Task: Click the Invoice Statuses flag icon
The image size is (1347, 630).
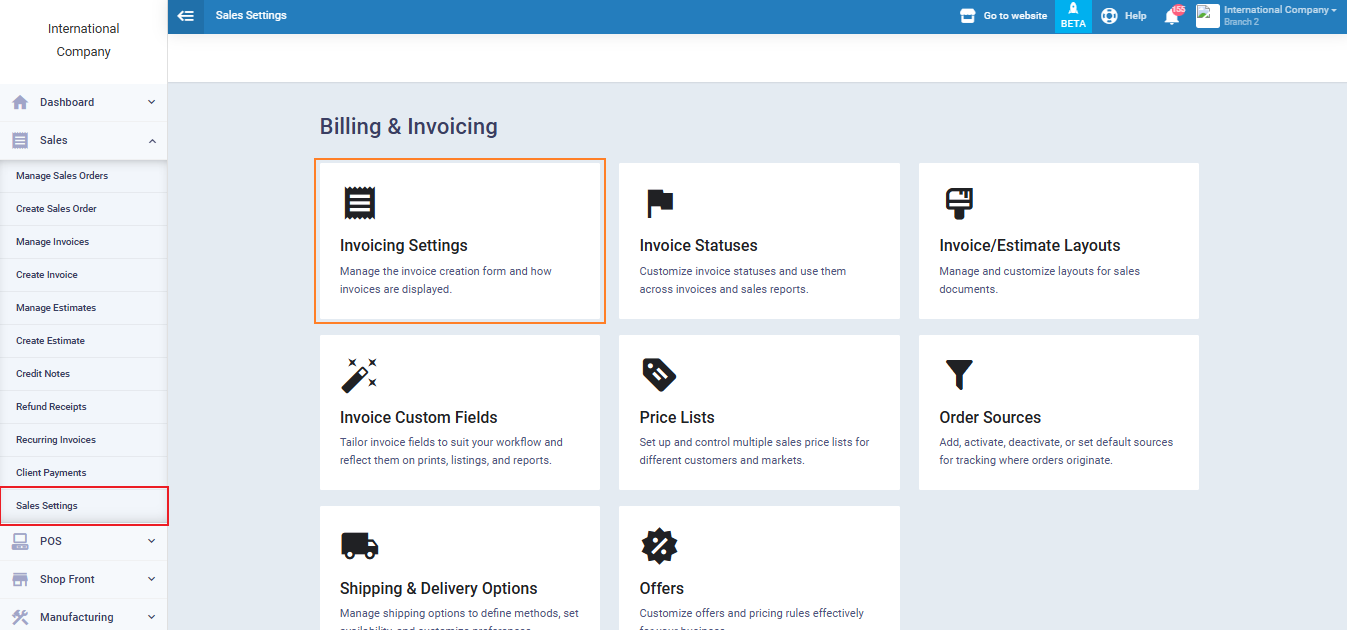Action: [659, 203]
